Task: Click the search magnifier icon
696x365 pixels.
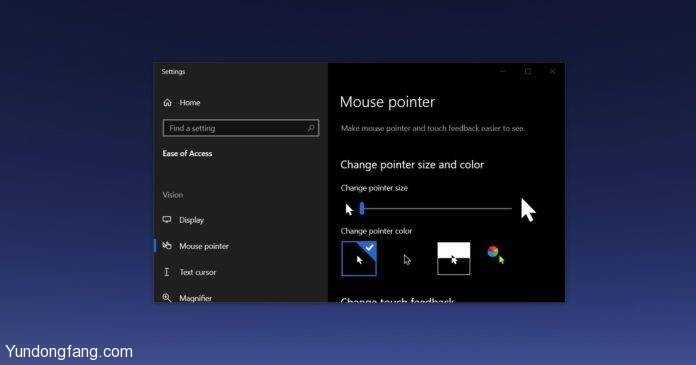Action: coord(311,128)
